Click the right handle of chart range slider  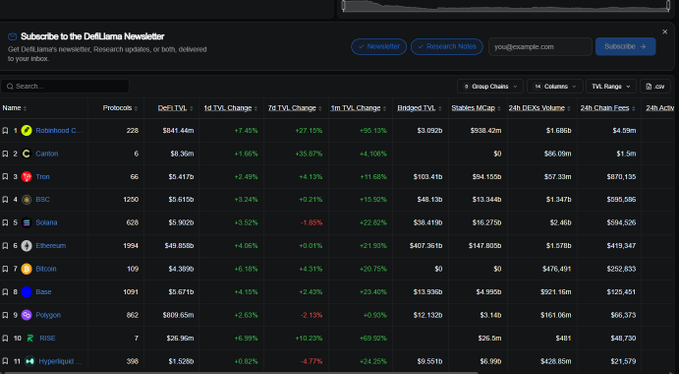pyautogui.click(x=668, y=5)
